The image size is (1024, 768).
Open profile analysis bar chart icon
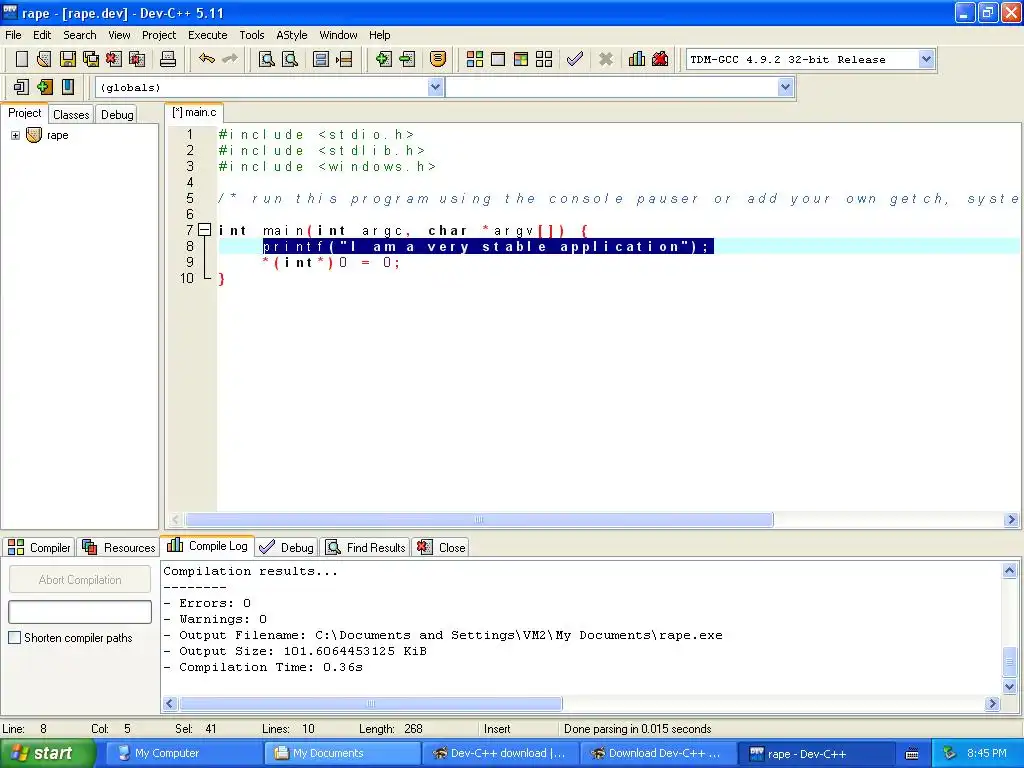[x=637, y=59]
